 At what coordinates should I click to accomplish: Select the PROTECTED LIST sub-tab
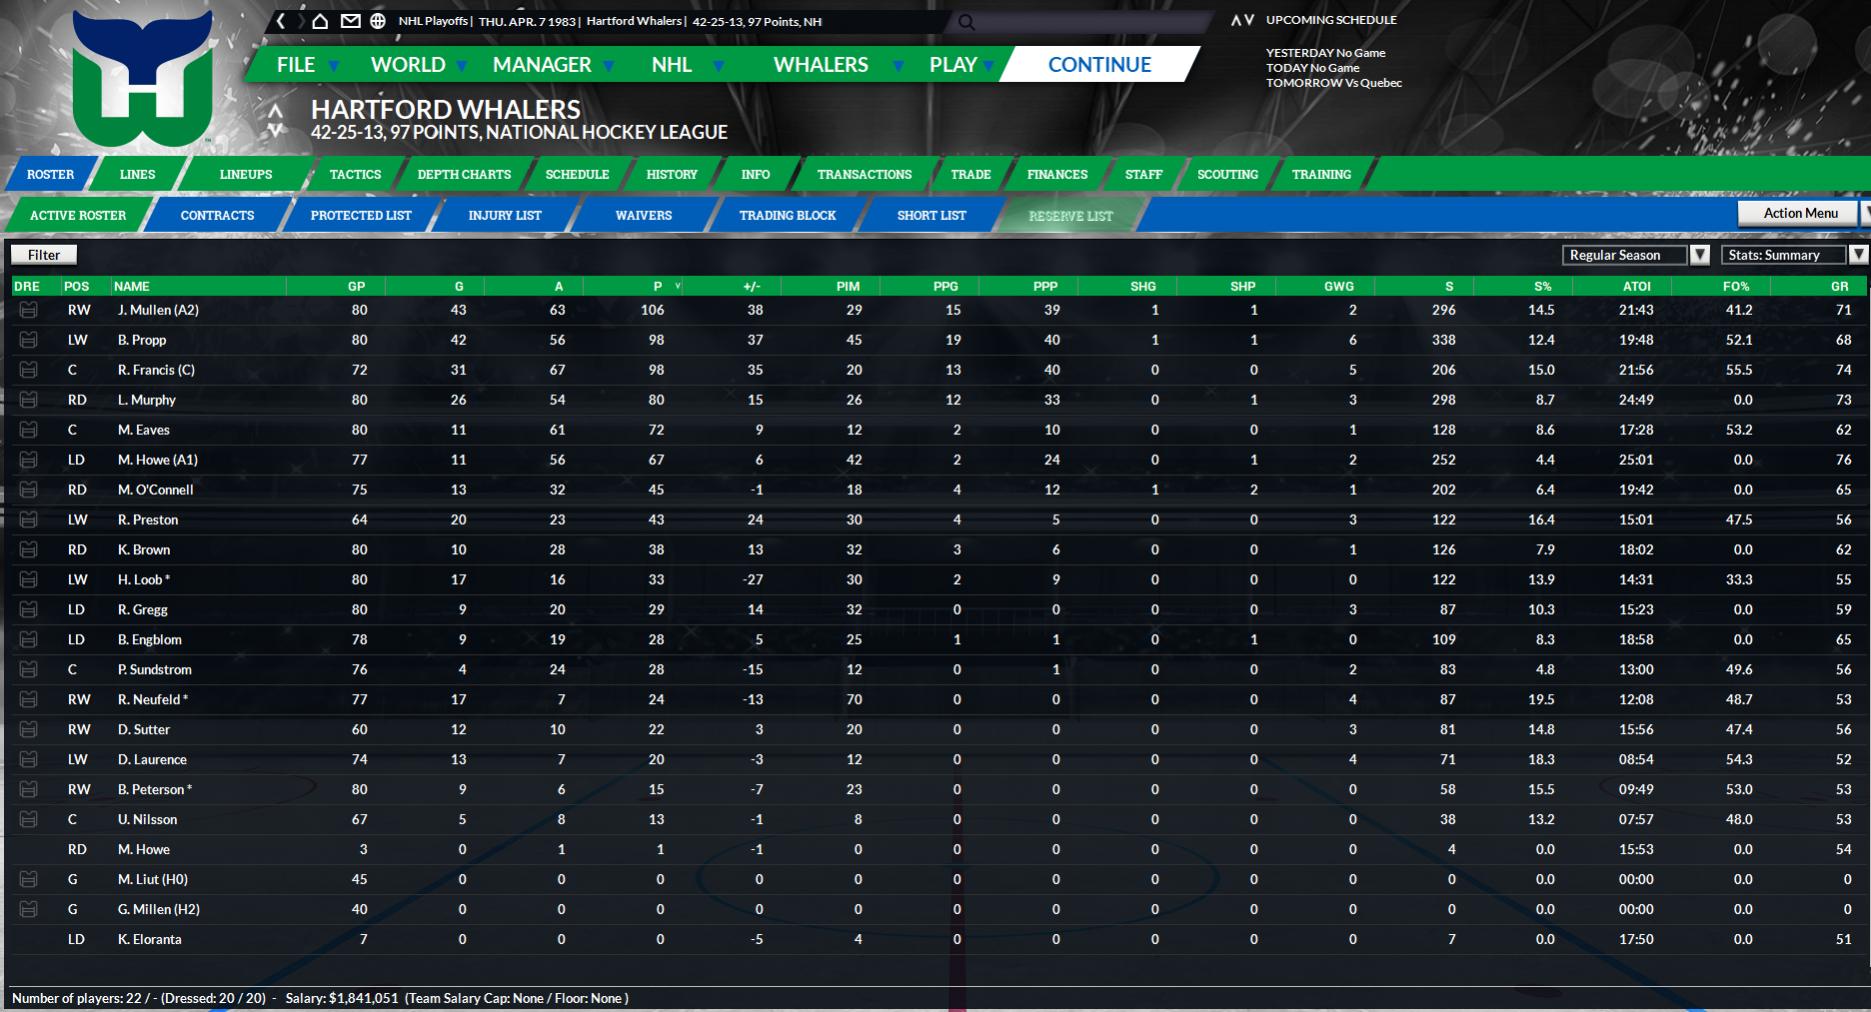[361, 215]
